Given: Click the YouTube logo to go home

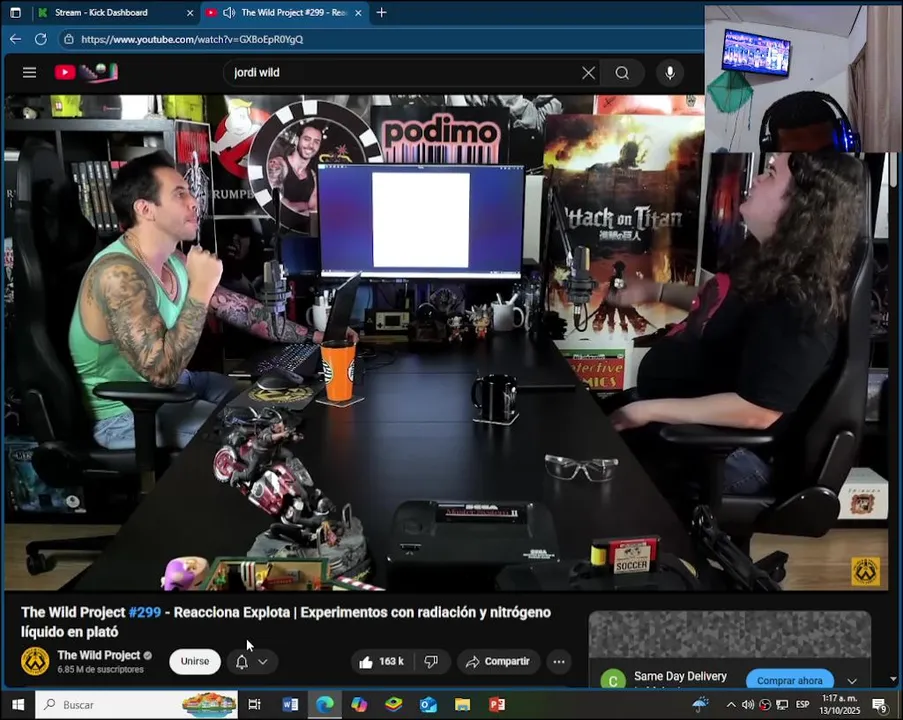Looking at the screenshot, I should (86, 73).
